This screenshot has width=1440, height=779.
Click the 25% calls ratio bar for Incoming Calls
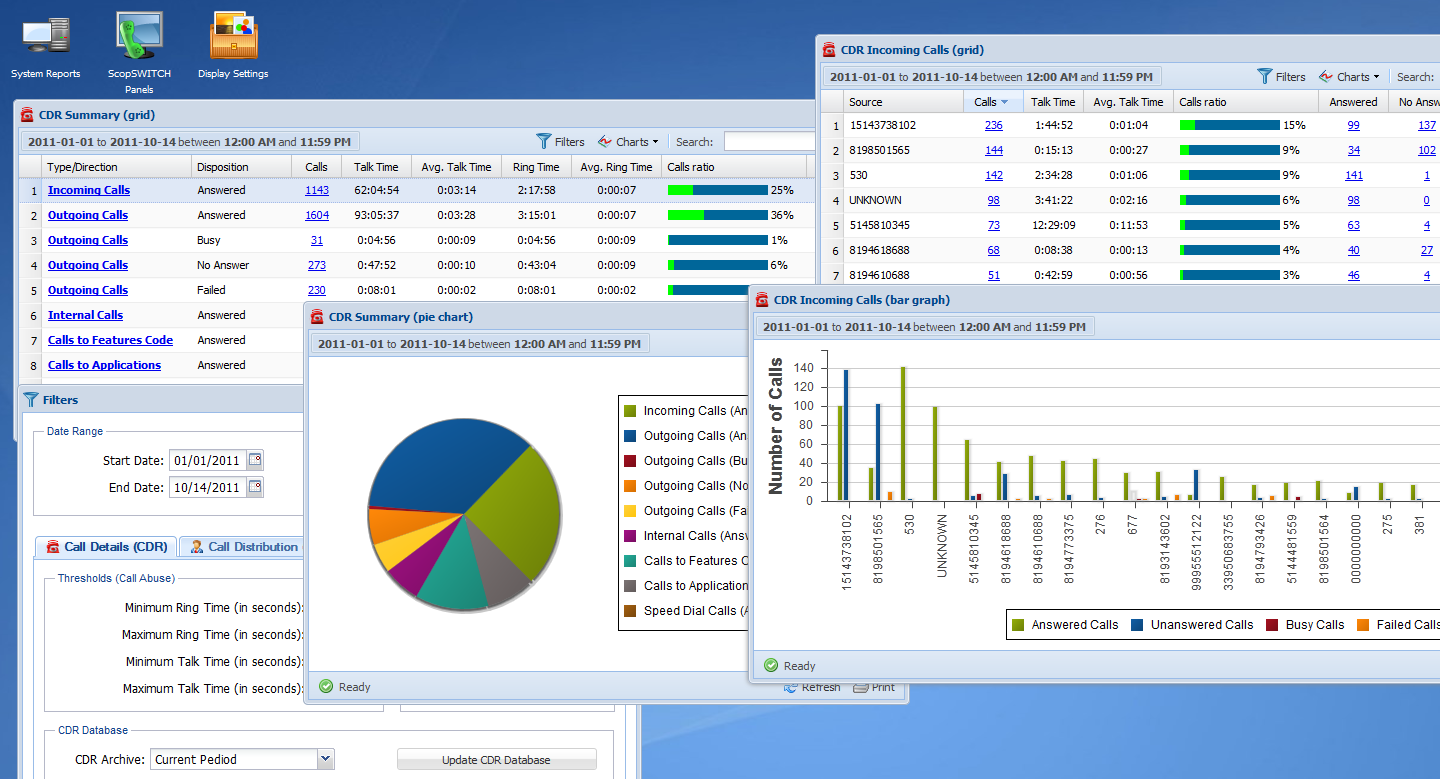pyautogui.click(x=718, y=190)
